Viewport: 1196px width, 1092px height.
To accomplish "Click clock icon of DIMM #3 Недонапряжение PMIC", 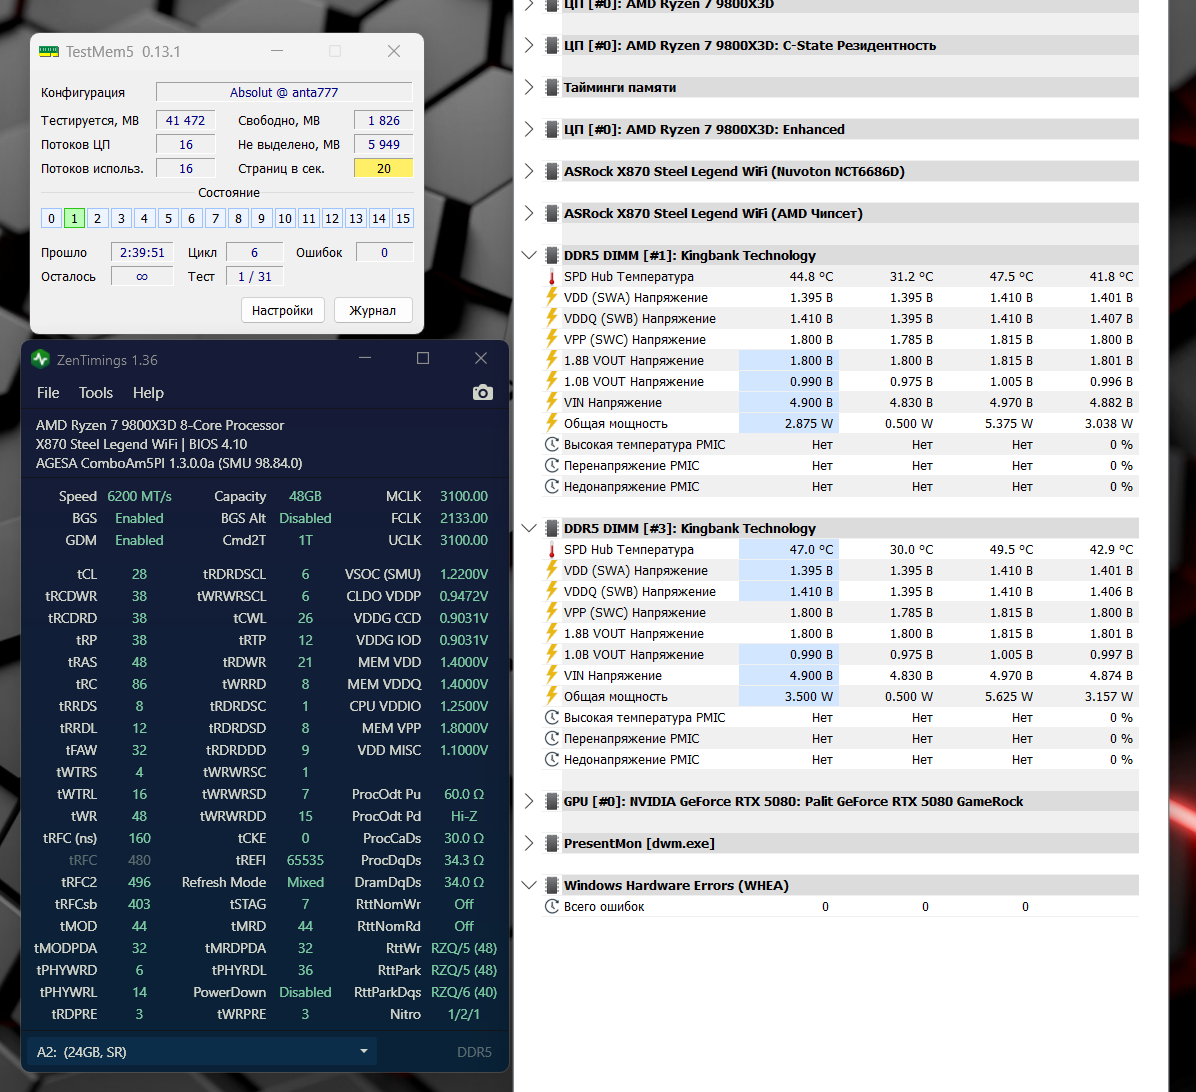I will click(551, 760).
